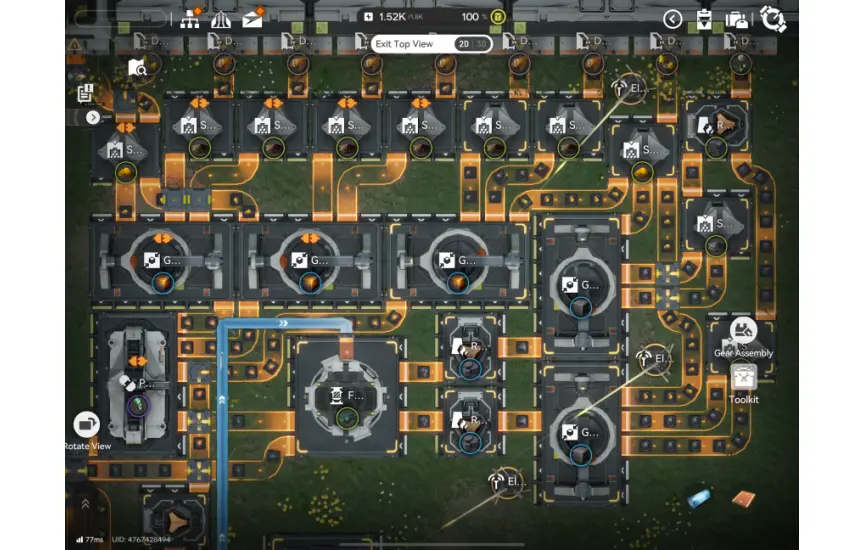Open the folder search icon on left
The height and width of the screenshot is (550, 865).
[138, 68]
